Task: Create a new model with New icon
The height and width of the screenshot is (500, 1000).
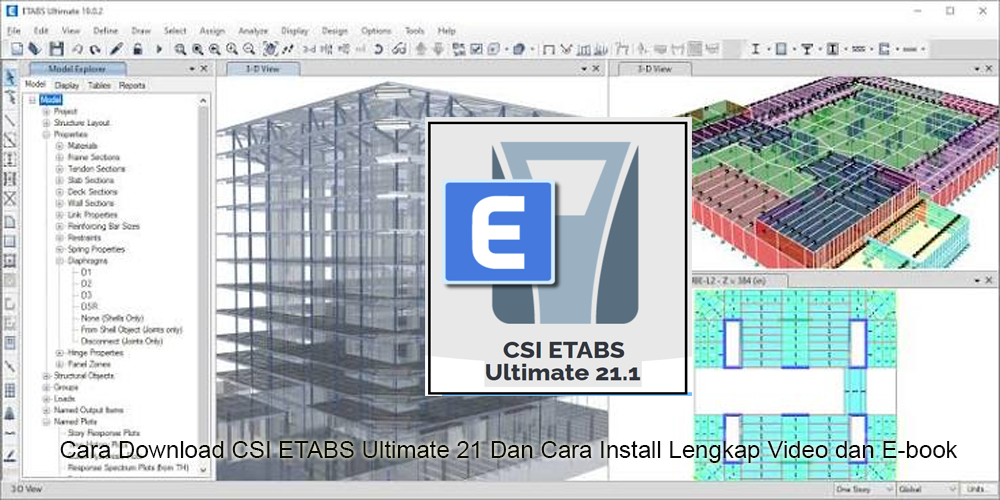Action: [17, 49]
